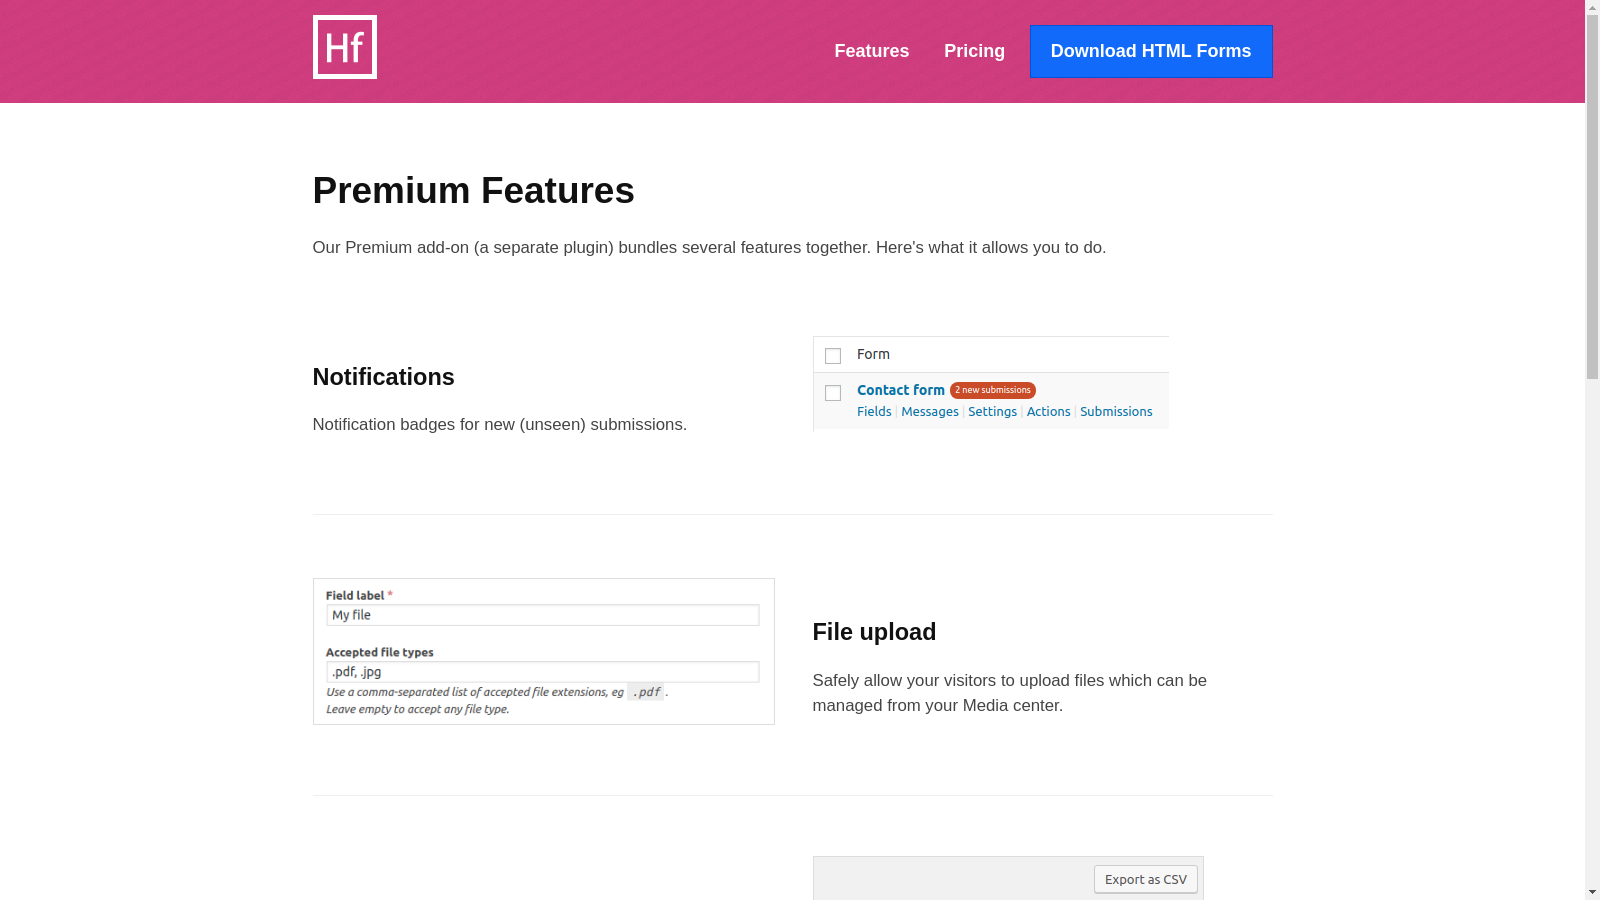Screen dimensions: 1600x900
Task: Click the scrollbar down arrow
Action: click(1592, 893)
